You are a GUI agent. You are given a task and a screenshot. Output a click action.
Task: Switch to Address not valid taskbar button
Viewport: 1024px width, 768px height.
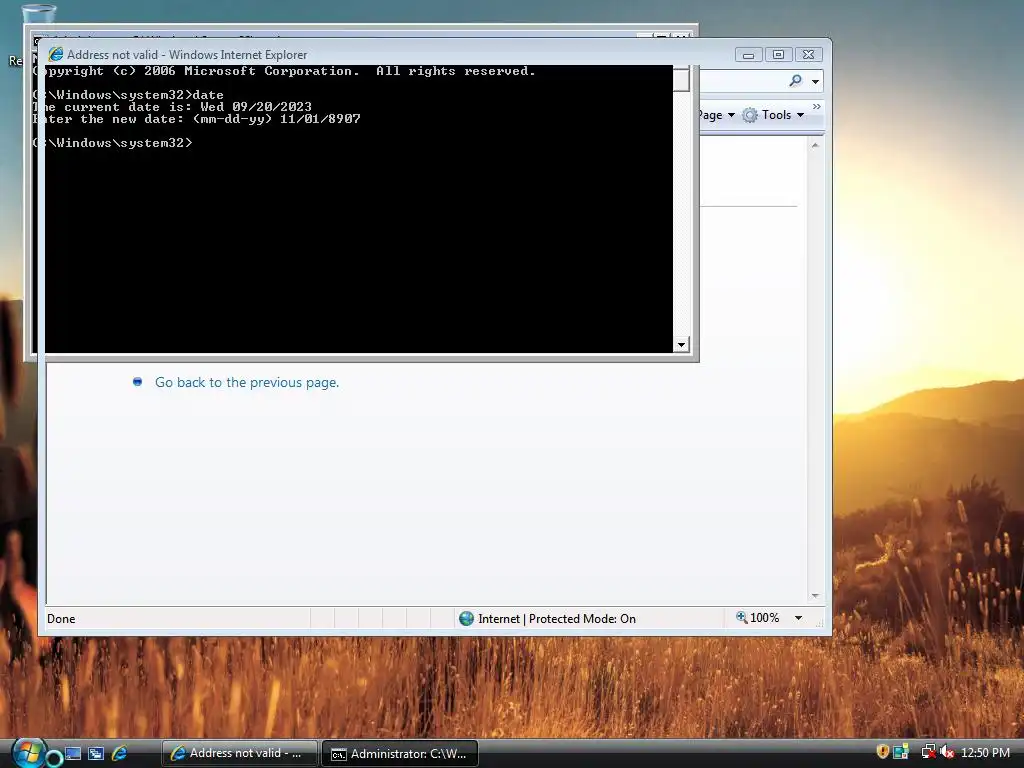[239, 753]
